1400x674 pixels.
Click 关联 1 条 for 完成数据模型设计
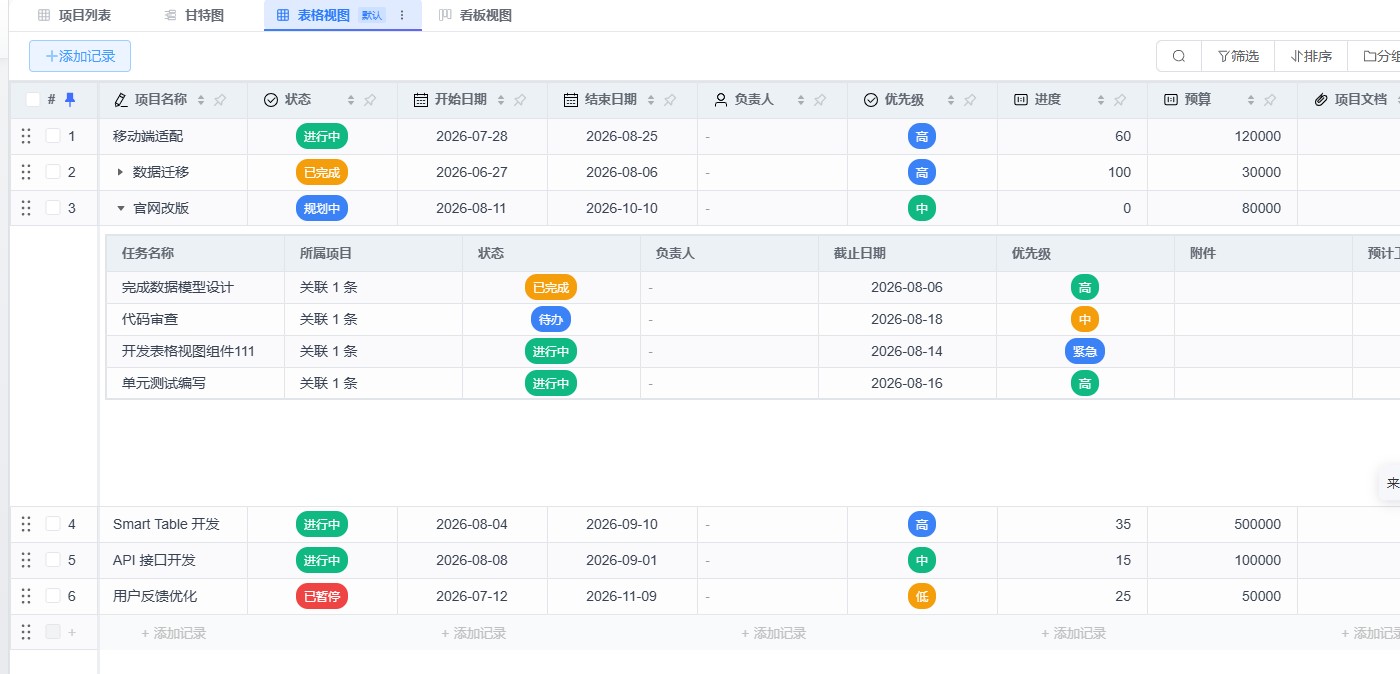coord(329,287)
